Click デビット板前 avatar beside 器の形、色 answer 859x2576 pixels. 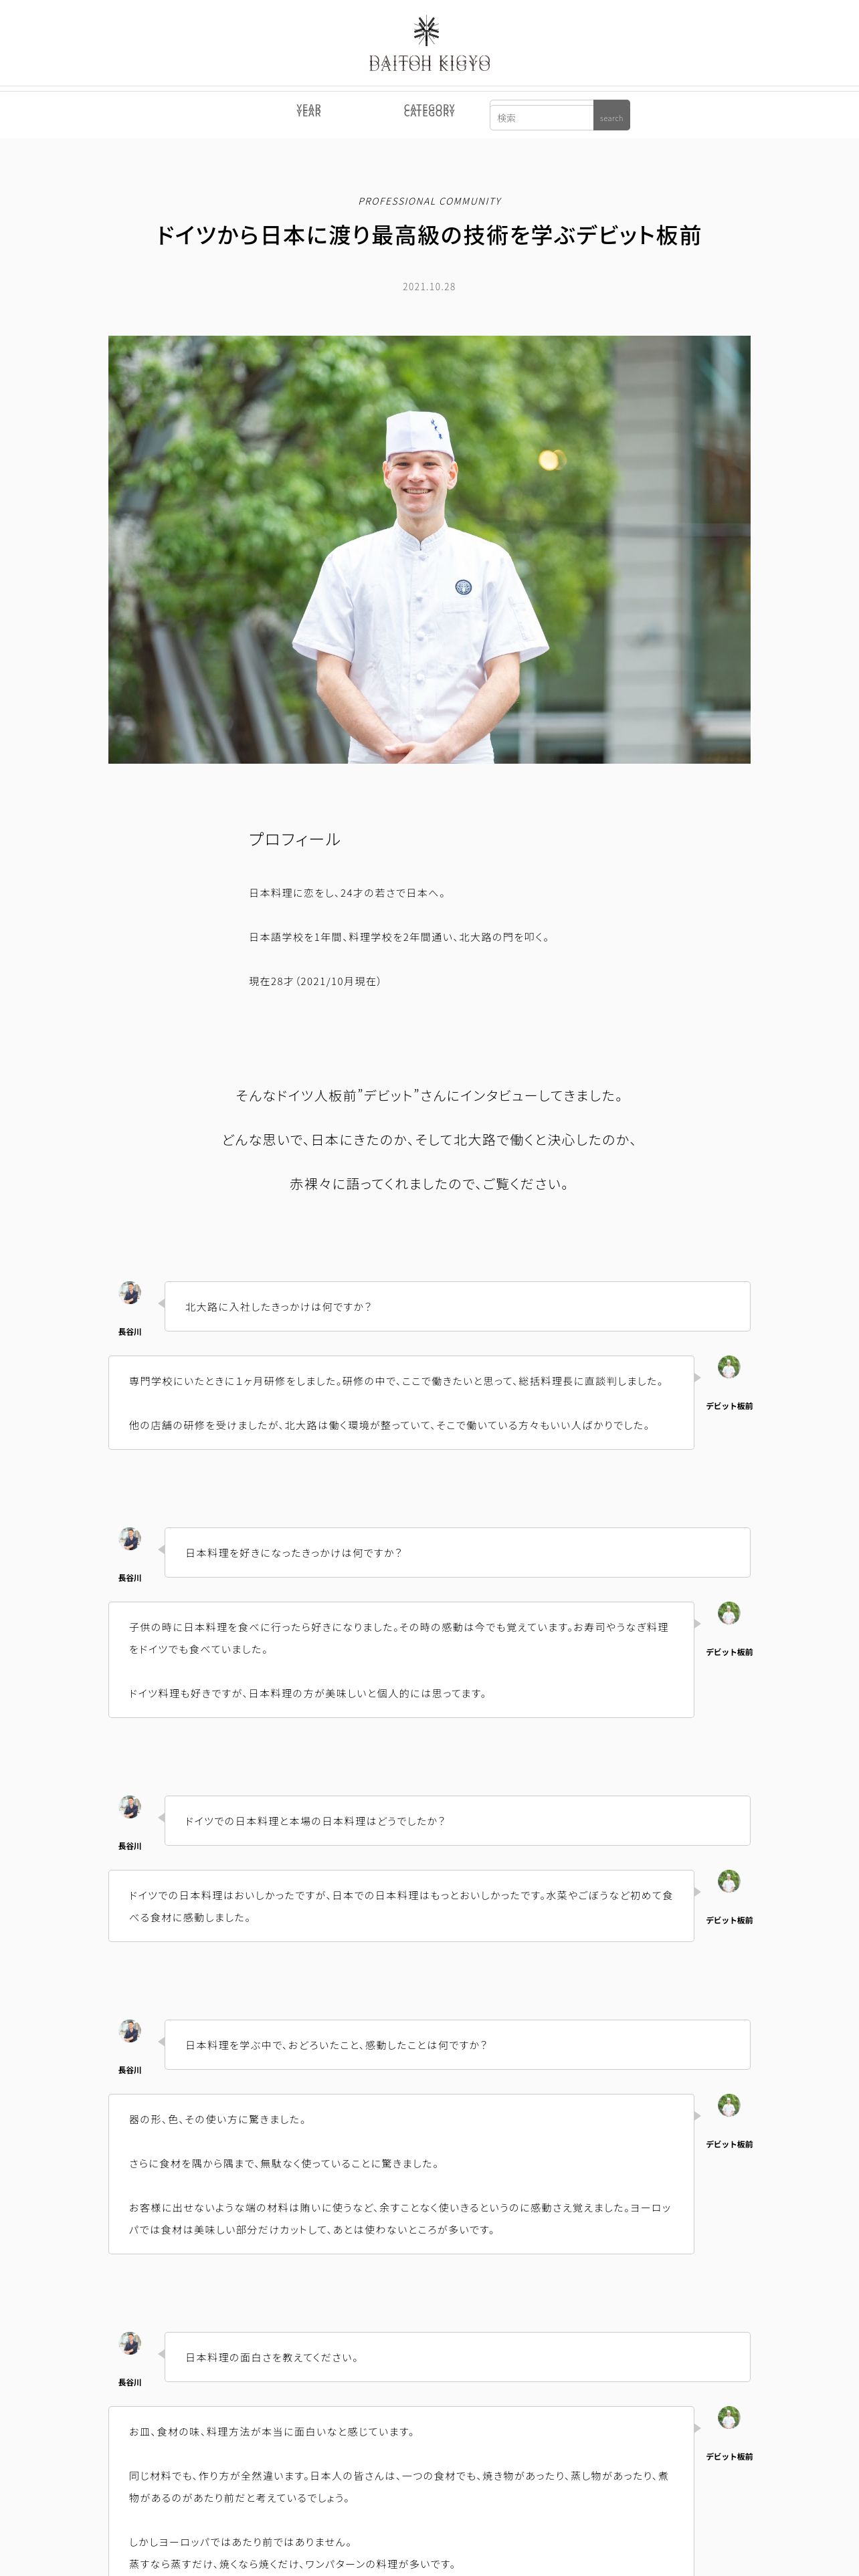coord(729,2104)
